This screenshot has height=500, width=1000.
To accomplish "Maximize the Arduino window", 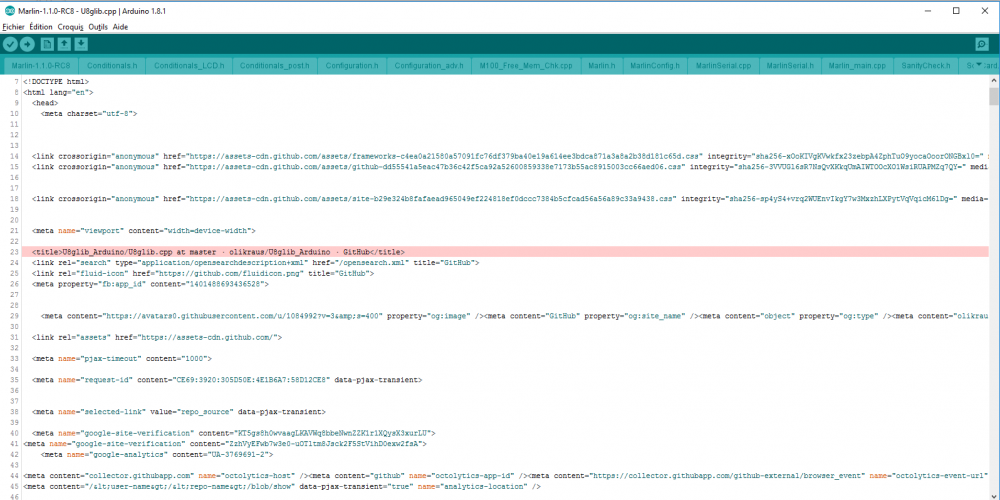I will pyautogui.click(x=956, y=10).
